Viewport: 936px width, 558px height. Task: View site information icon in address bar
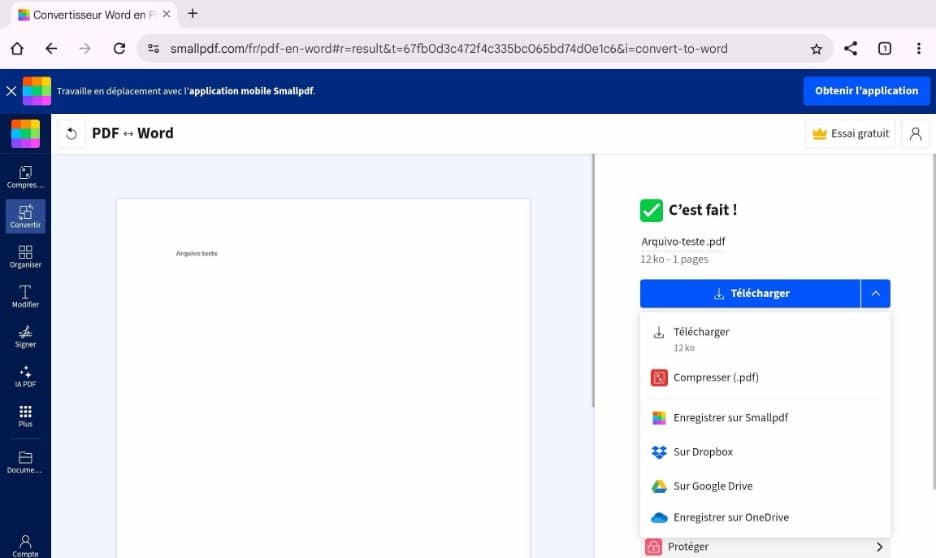pos(153,49)
